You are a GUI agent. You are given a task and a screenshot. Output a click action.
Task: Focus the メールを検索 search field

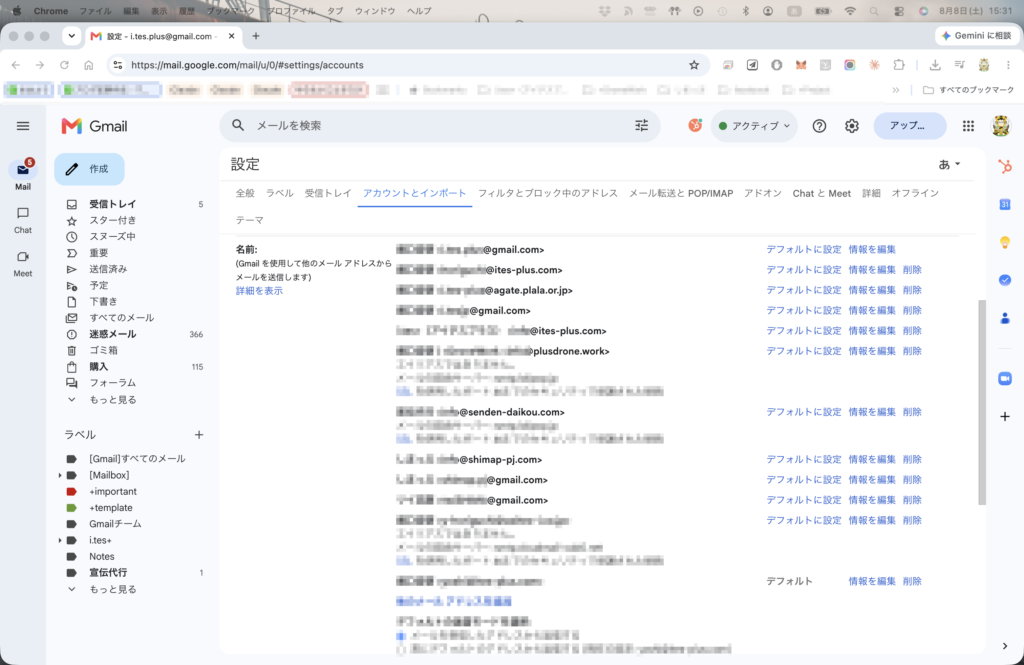[x=441, y=125]
